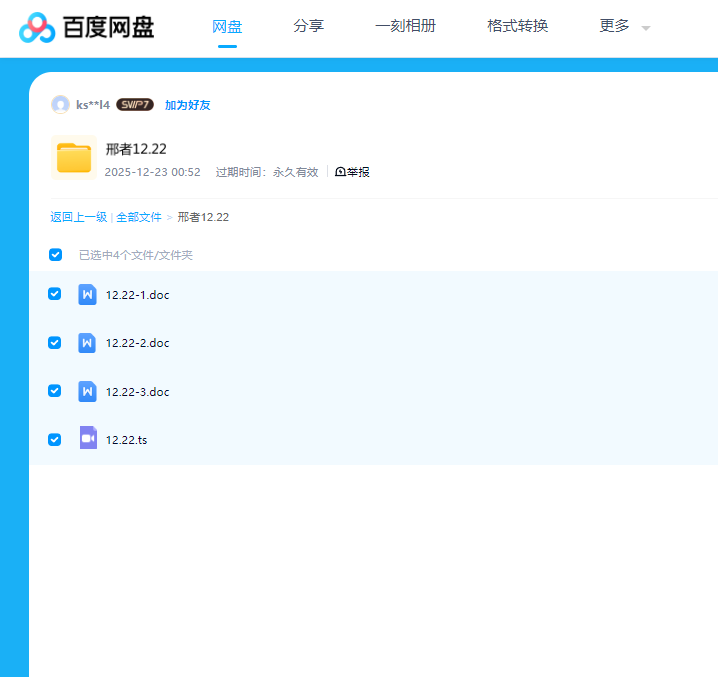This screenshot has height=677, width=718.
Task: Click the 举报 report icon
Action: point(341,172)
